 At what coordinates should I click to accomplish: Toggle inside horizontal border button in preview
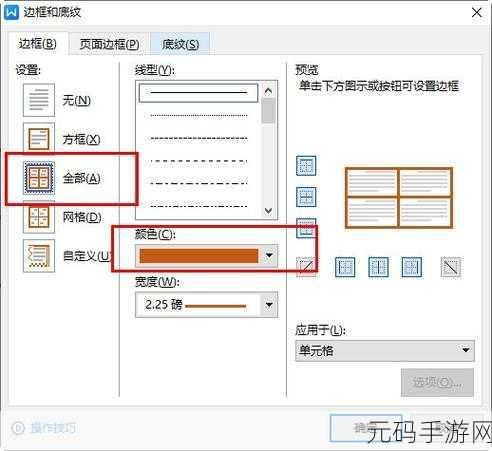click(306, 197)
